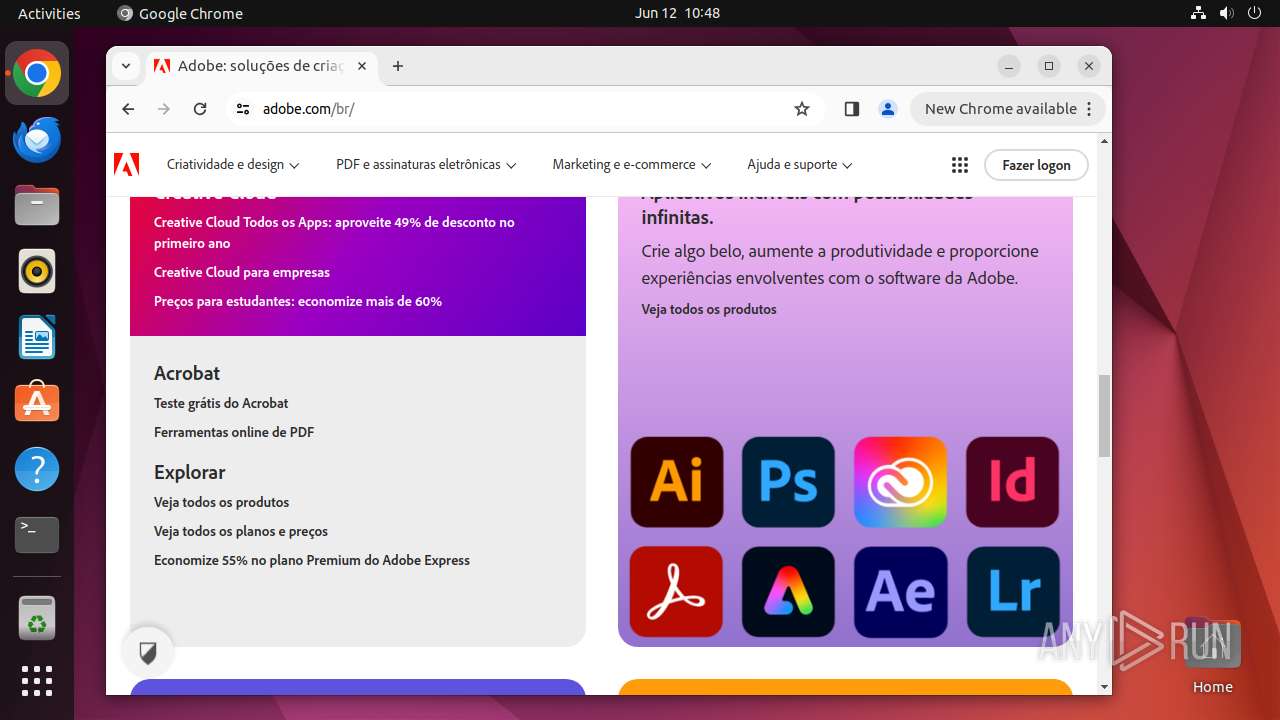Open Rhythmbox from the dock

coord(37,271)
